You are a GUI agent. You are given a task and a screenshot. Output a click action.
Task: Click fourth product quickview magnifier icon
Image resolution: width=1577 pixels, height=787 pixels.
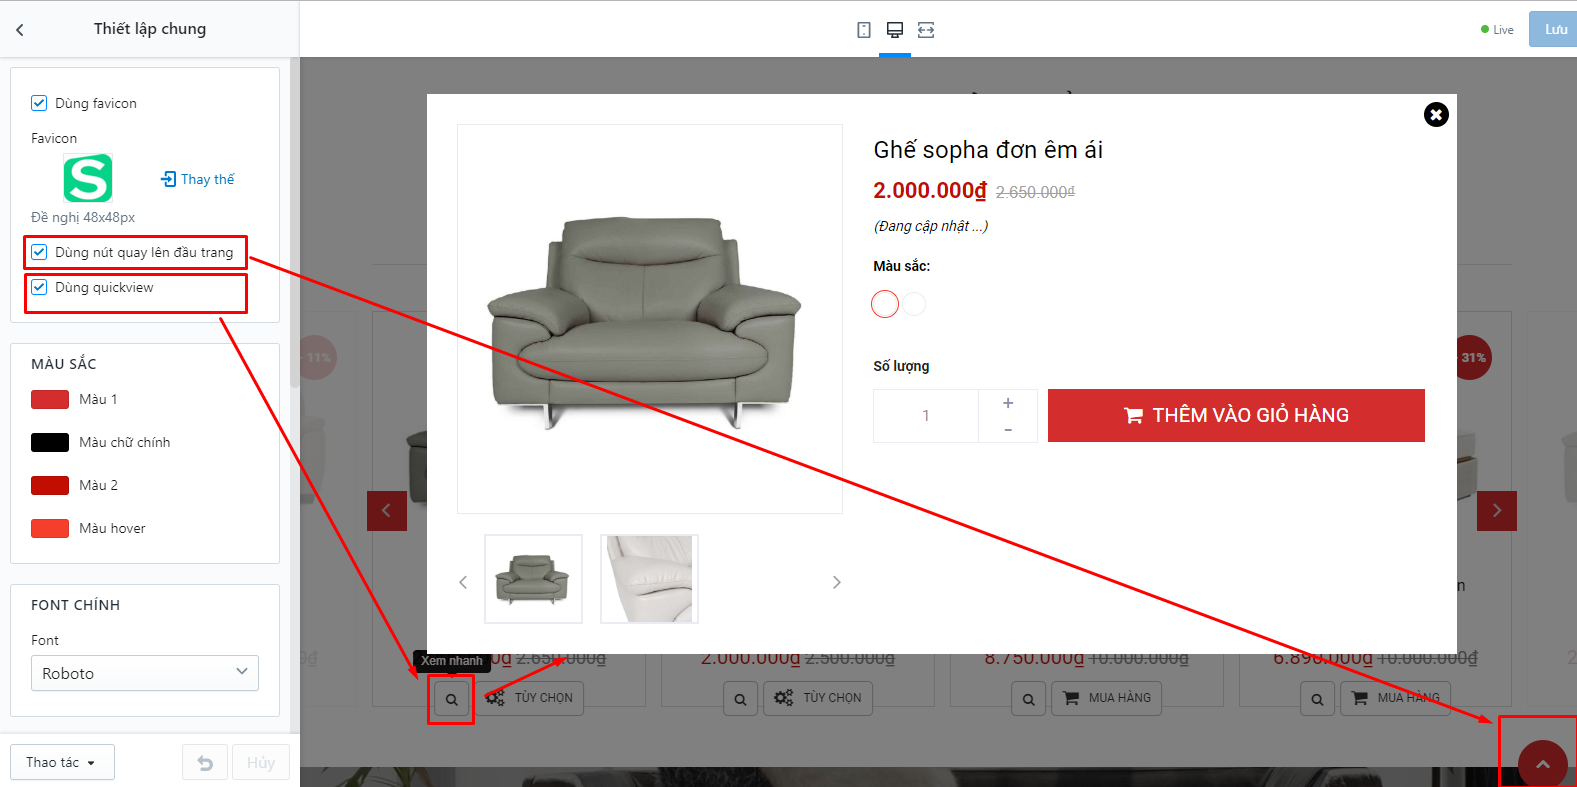coord(1318,699)
